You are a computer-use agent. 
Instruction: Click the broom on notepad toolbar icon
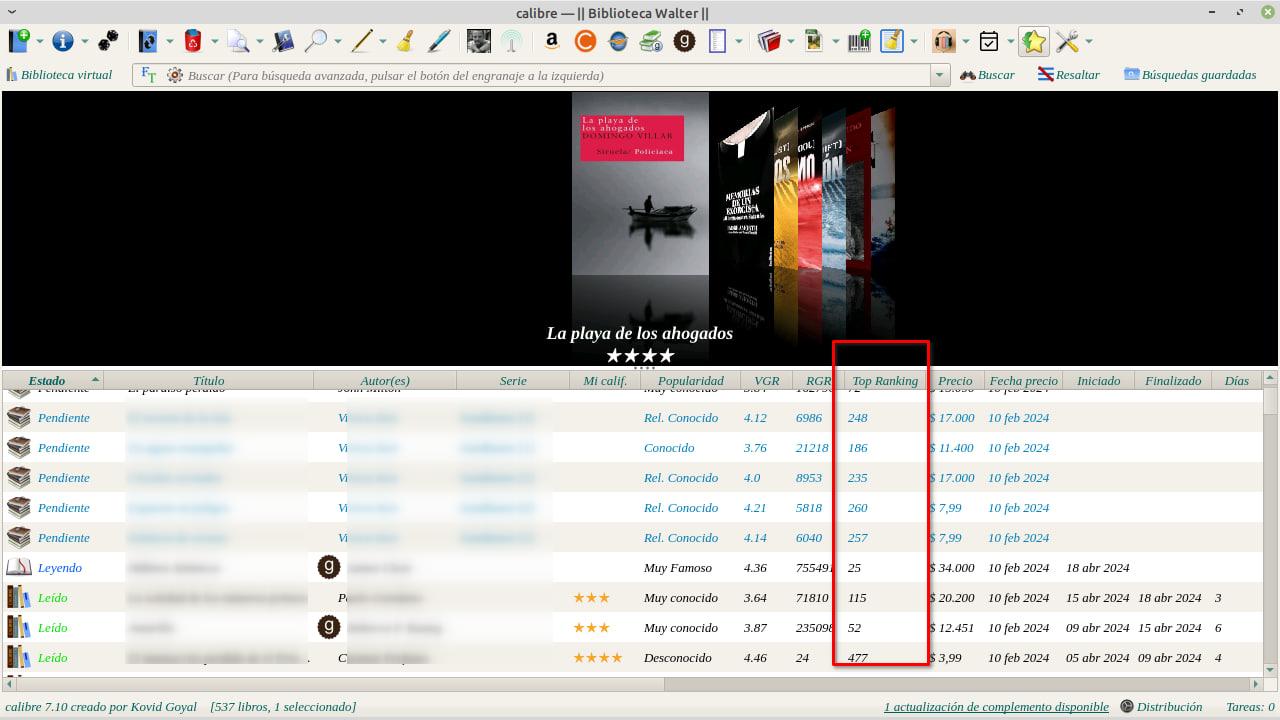892,41
